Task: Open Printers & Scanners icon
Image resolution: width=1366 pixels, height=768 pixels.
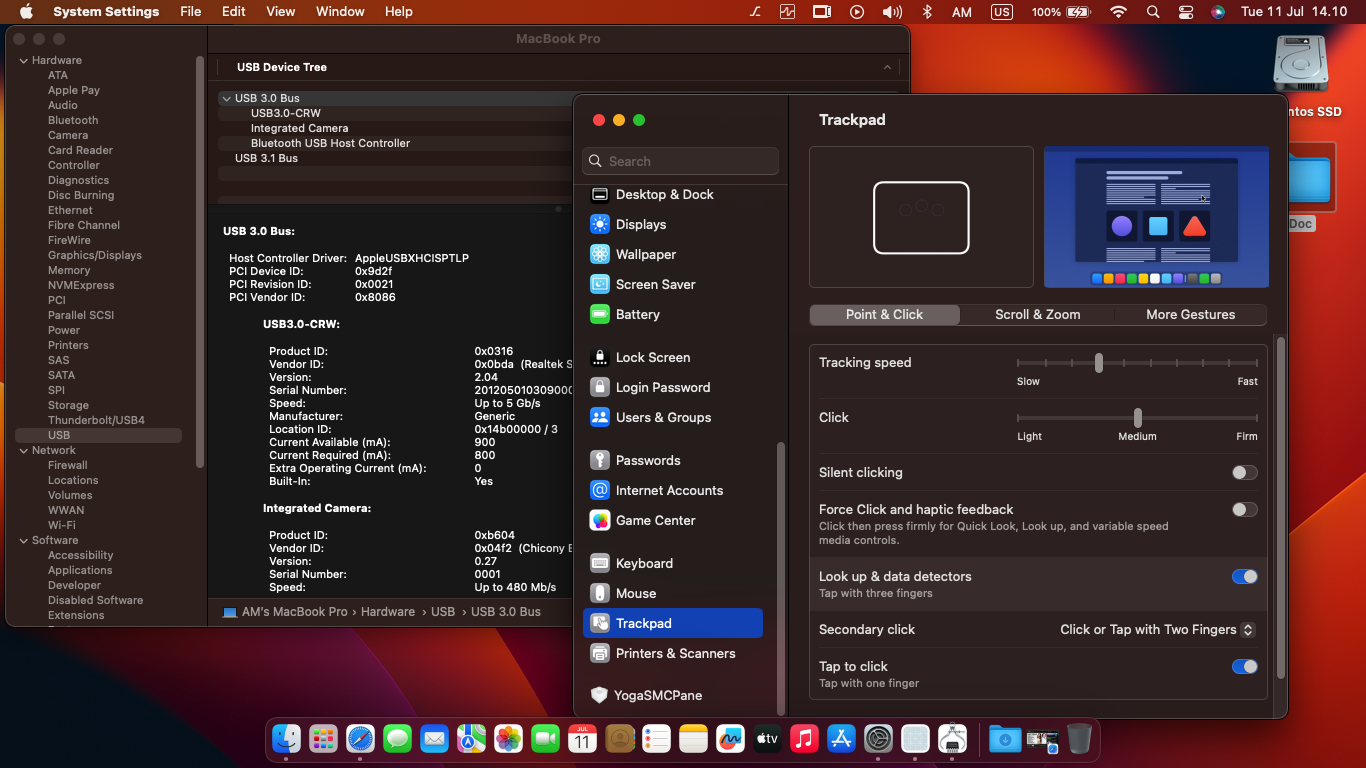Action: pyautogui.click(x=600, y=654)
